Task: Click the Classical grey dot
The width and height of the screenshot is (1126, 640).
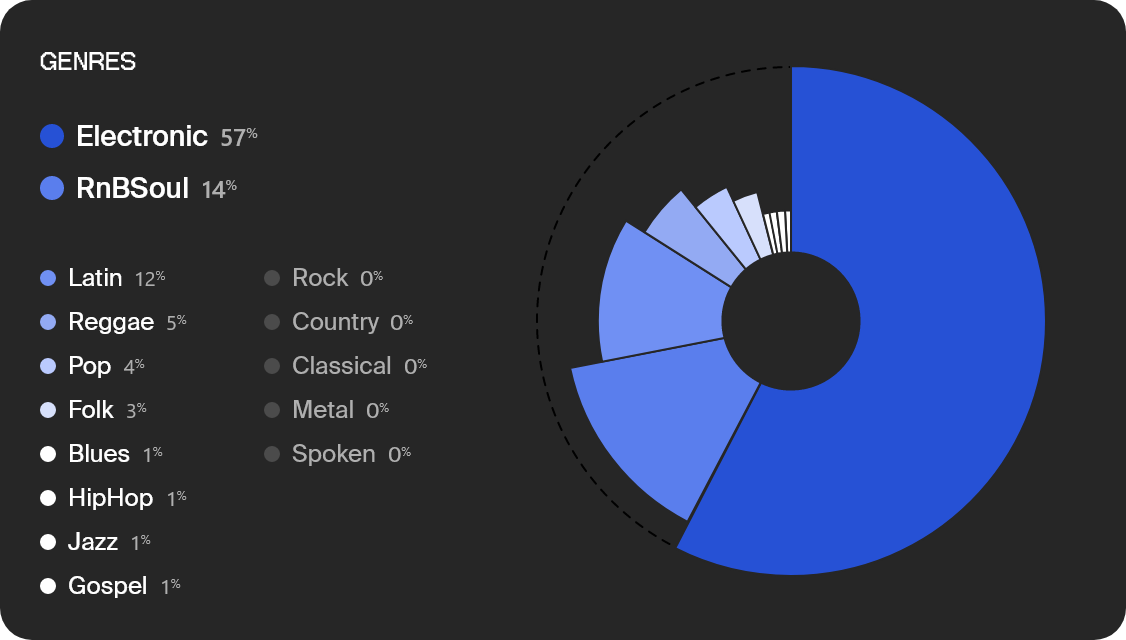Action: click(272, 366)
